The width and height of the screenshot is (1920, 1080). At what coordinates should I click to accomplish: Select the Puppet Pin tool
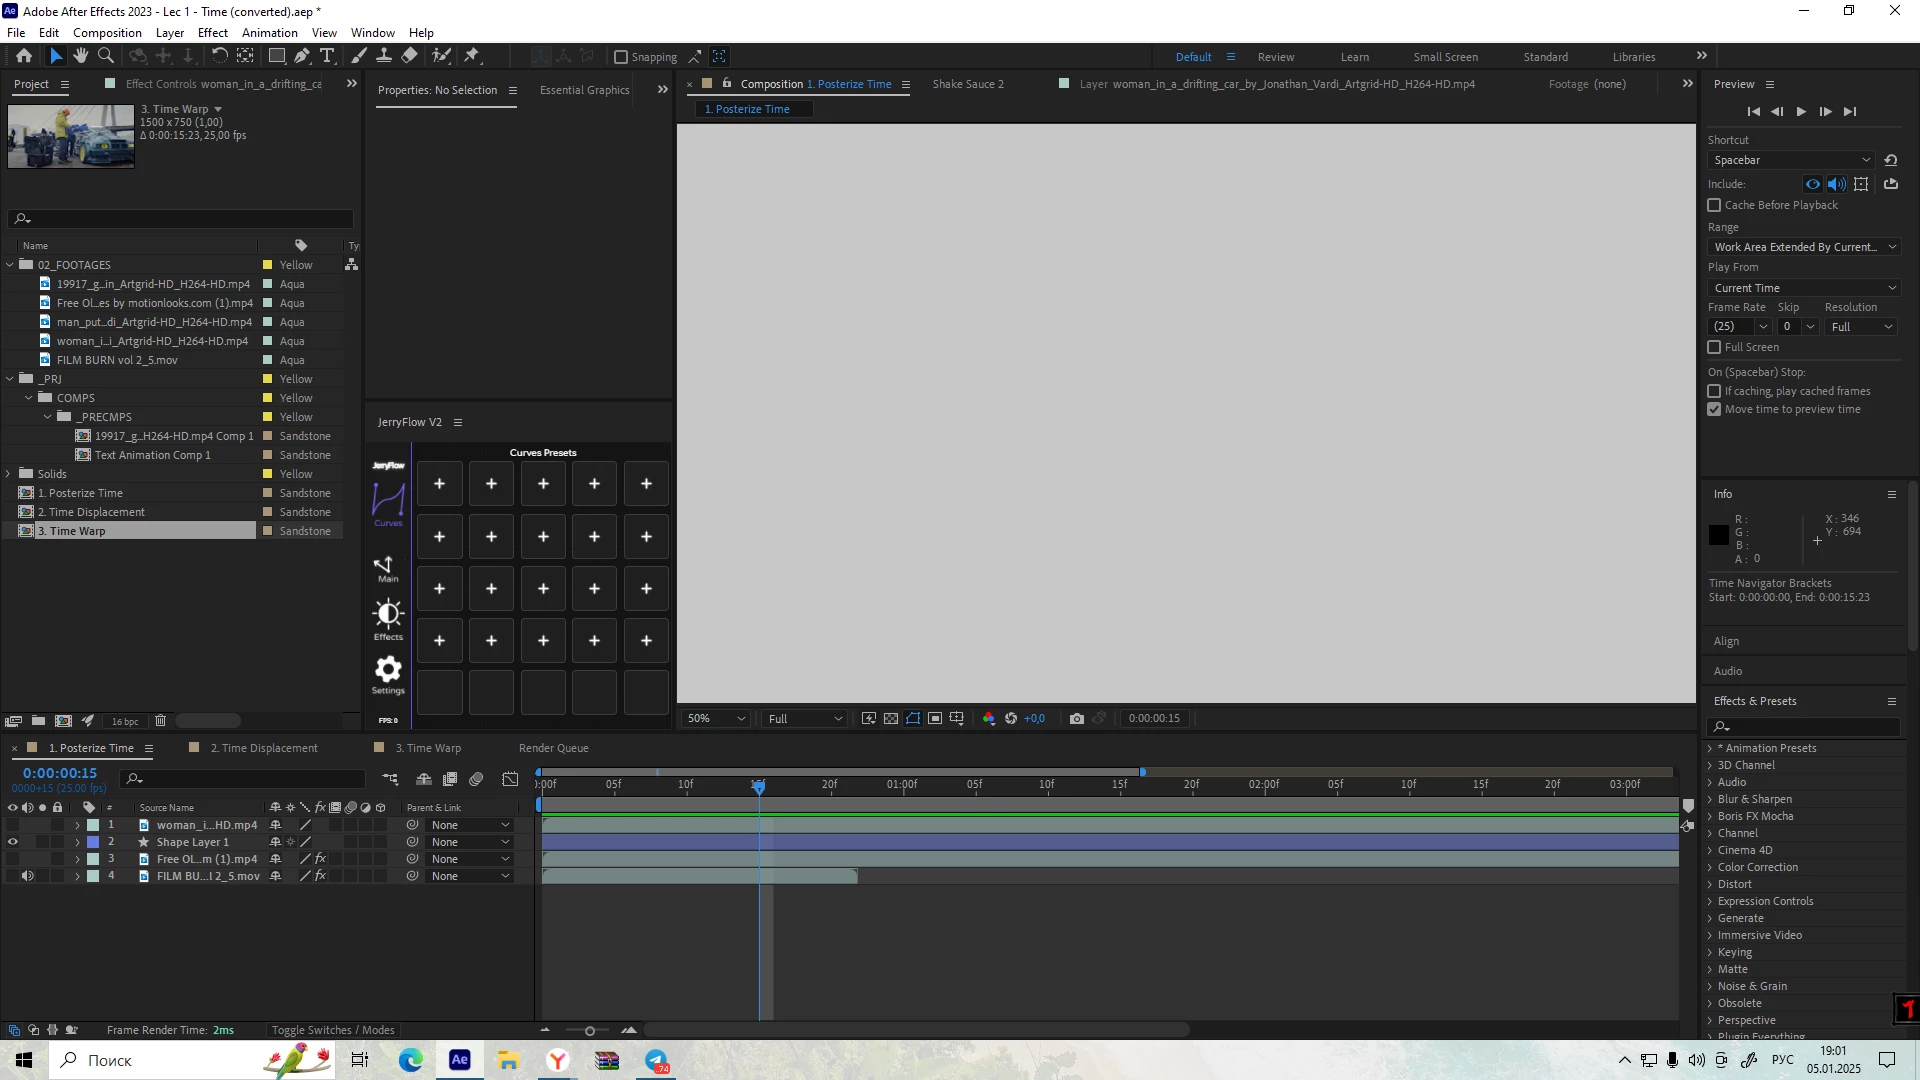pyautogui.click(x=472, y=56)
